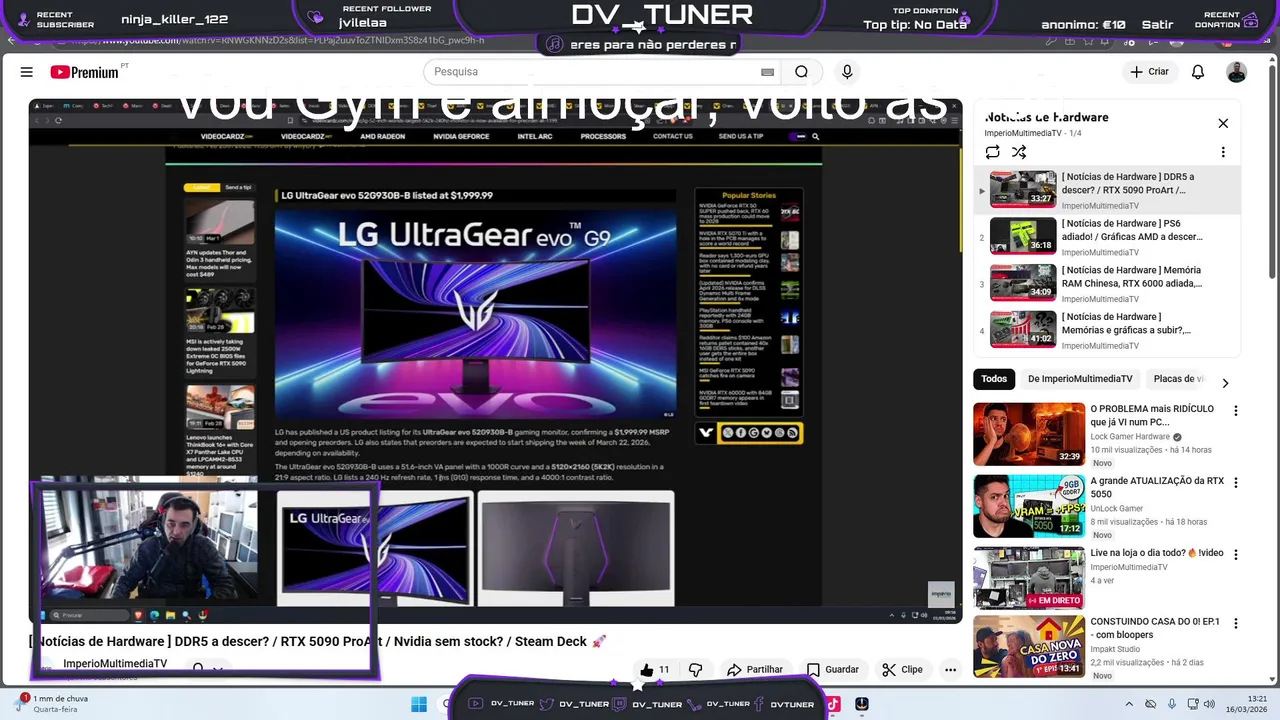Open playlist panel more options menu

(x=1223, y=152)
